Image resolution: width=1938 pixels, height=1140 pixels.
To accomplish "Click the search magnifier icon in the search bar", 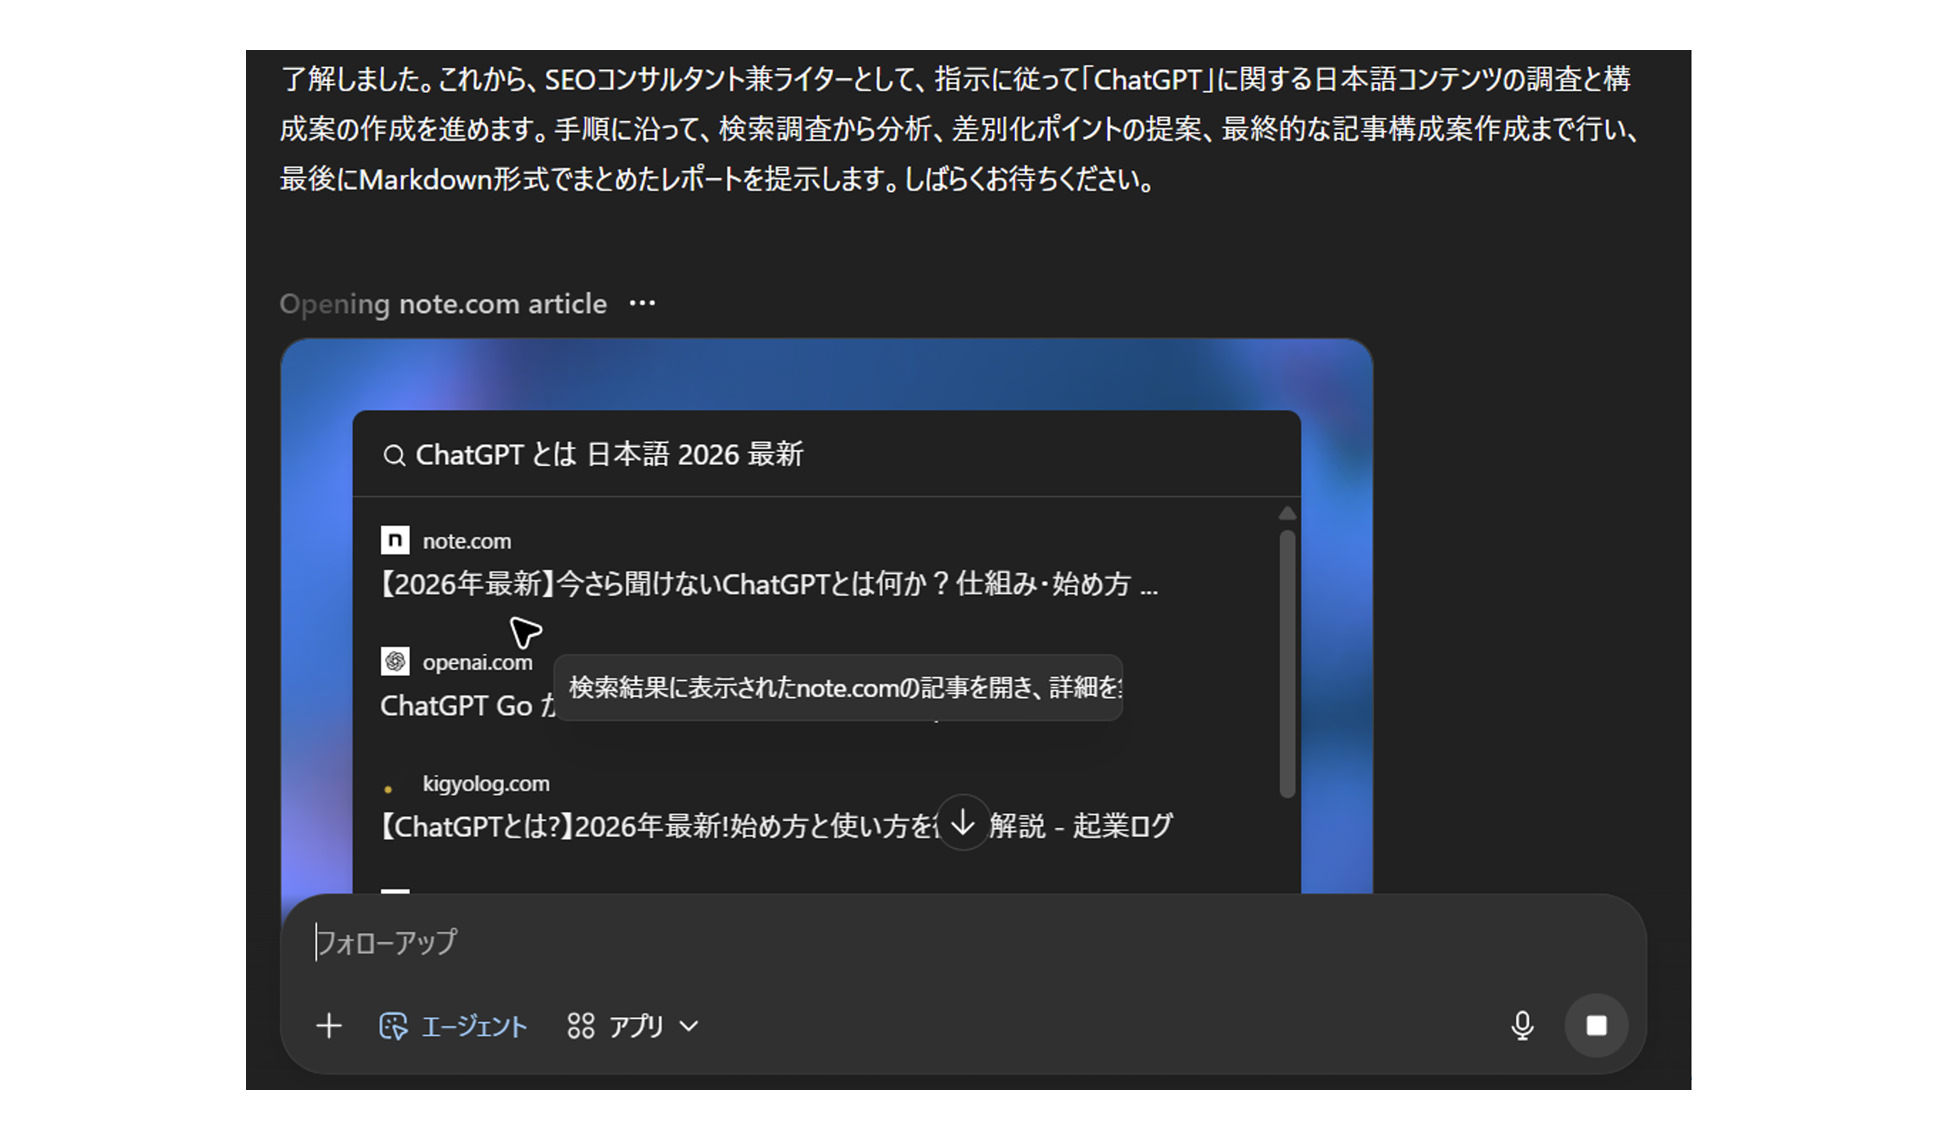I will click(x=395, y=455).
